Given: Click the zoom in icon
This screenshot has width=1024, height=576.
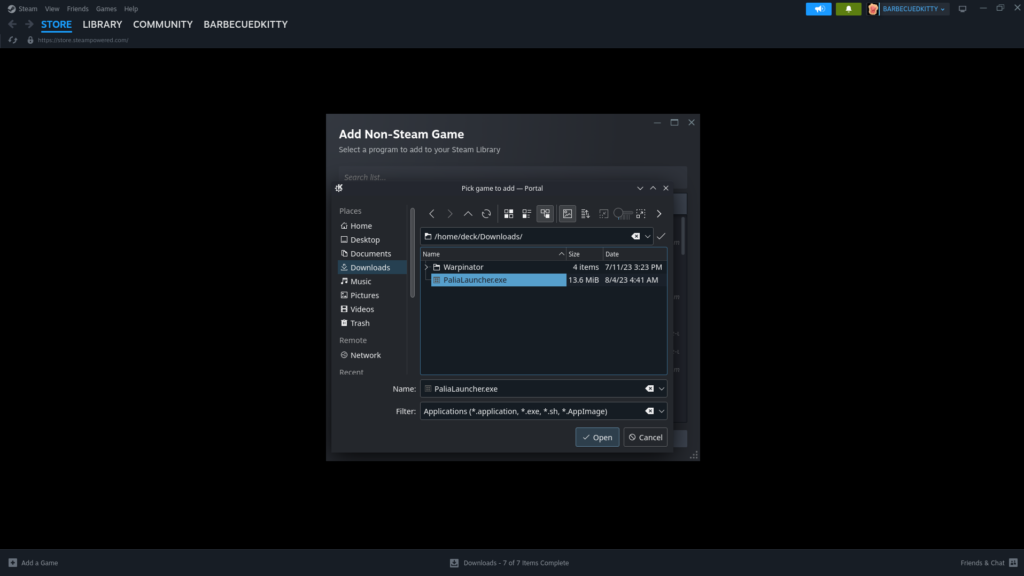Looking at the screenshot, I should click(x=641, y=214).
